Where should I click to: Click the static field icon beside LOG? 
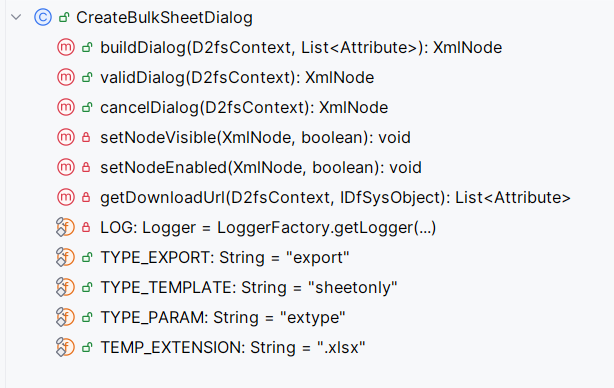65,227
